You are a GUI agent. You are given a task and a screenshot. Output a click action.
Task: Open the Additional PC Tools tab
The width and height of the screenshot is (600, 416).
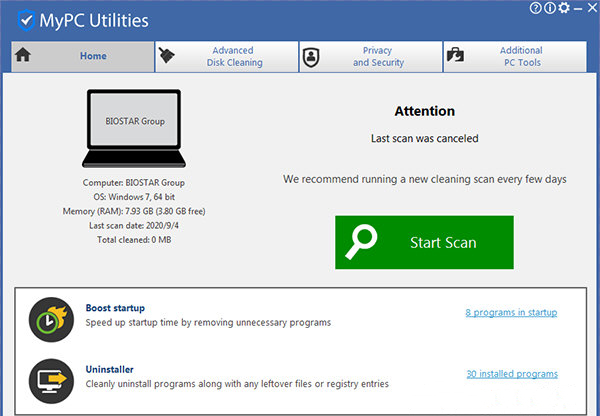tap(515, 57)
